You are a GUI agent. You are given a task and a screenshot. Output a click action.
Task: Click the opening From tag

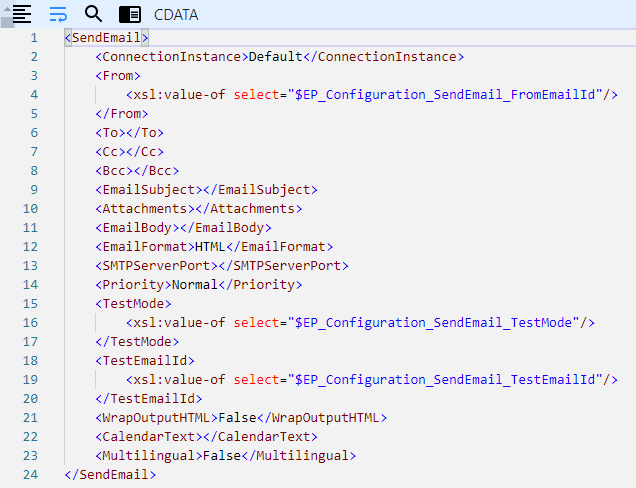click(118, 76)
